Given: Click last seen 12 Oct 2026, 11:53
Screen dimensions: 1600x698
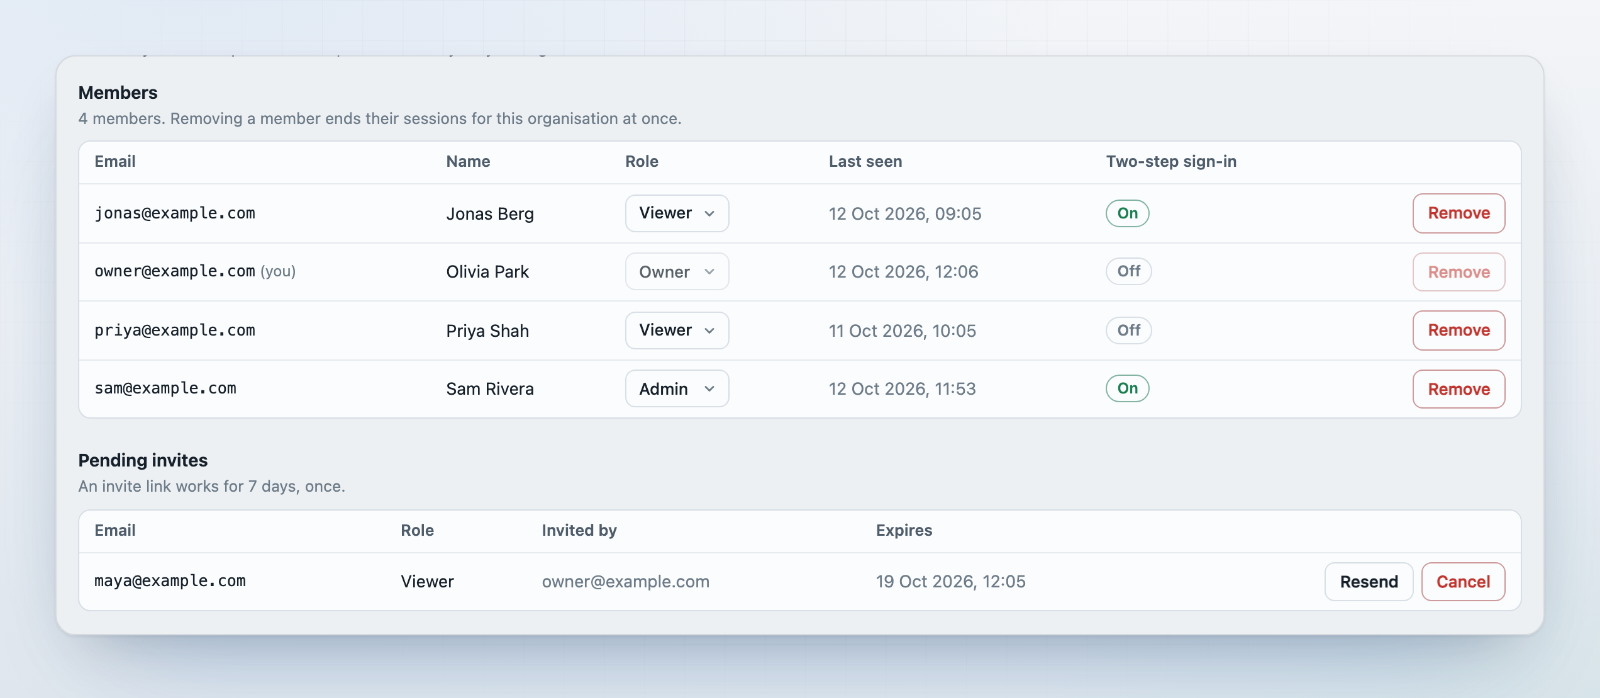Looking at the screenshot, I should tap(902, 389).
